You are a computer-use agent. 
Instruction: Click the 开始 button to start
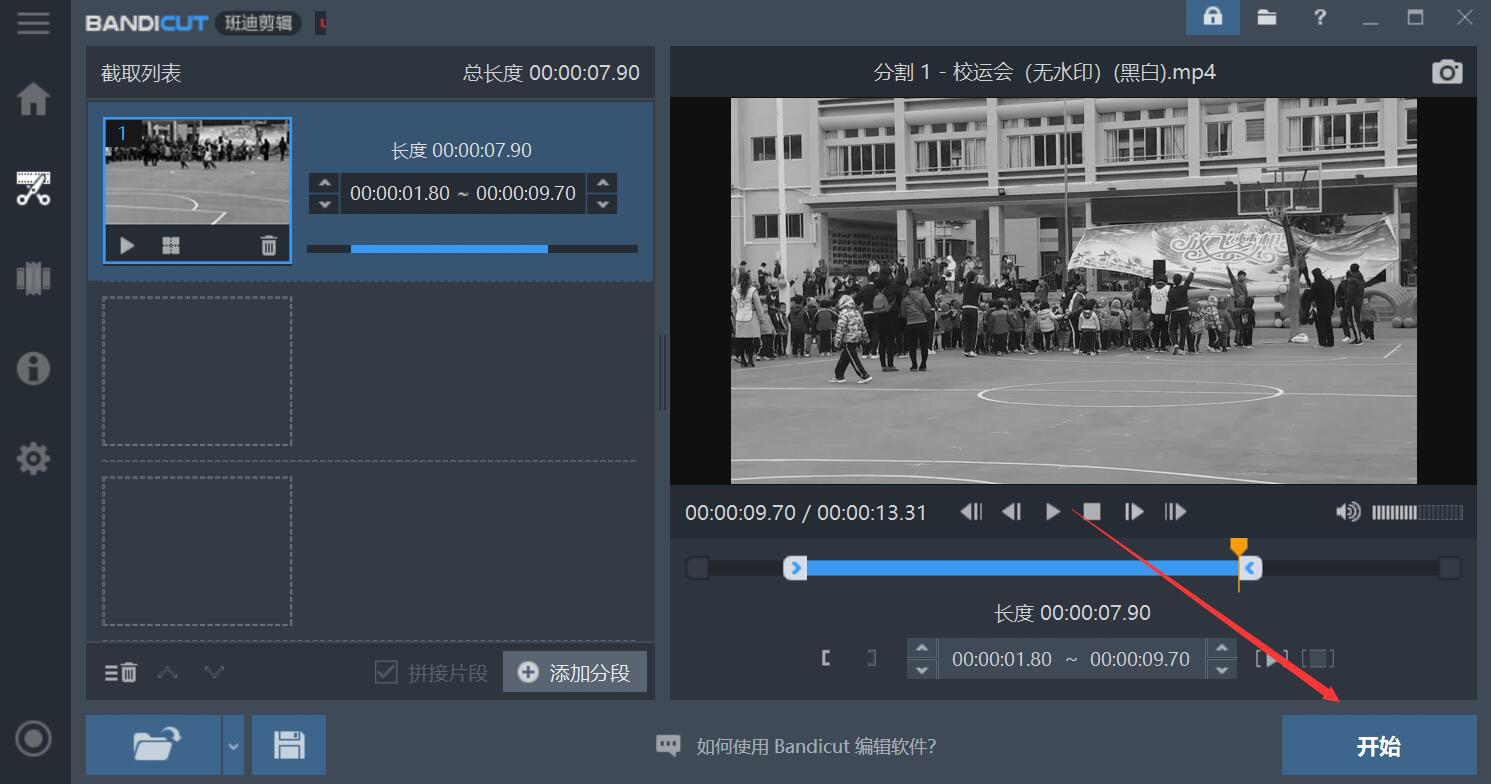[x=1379, y=746]
